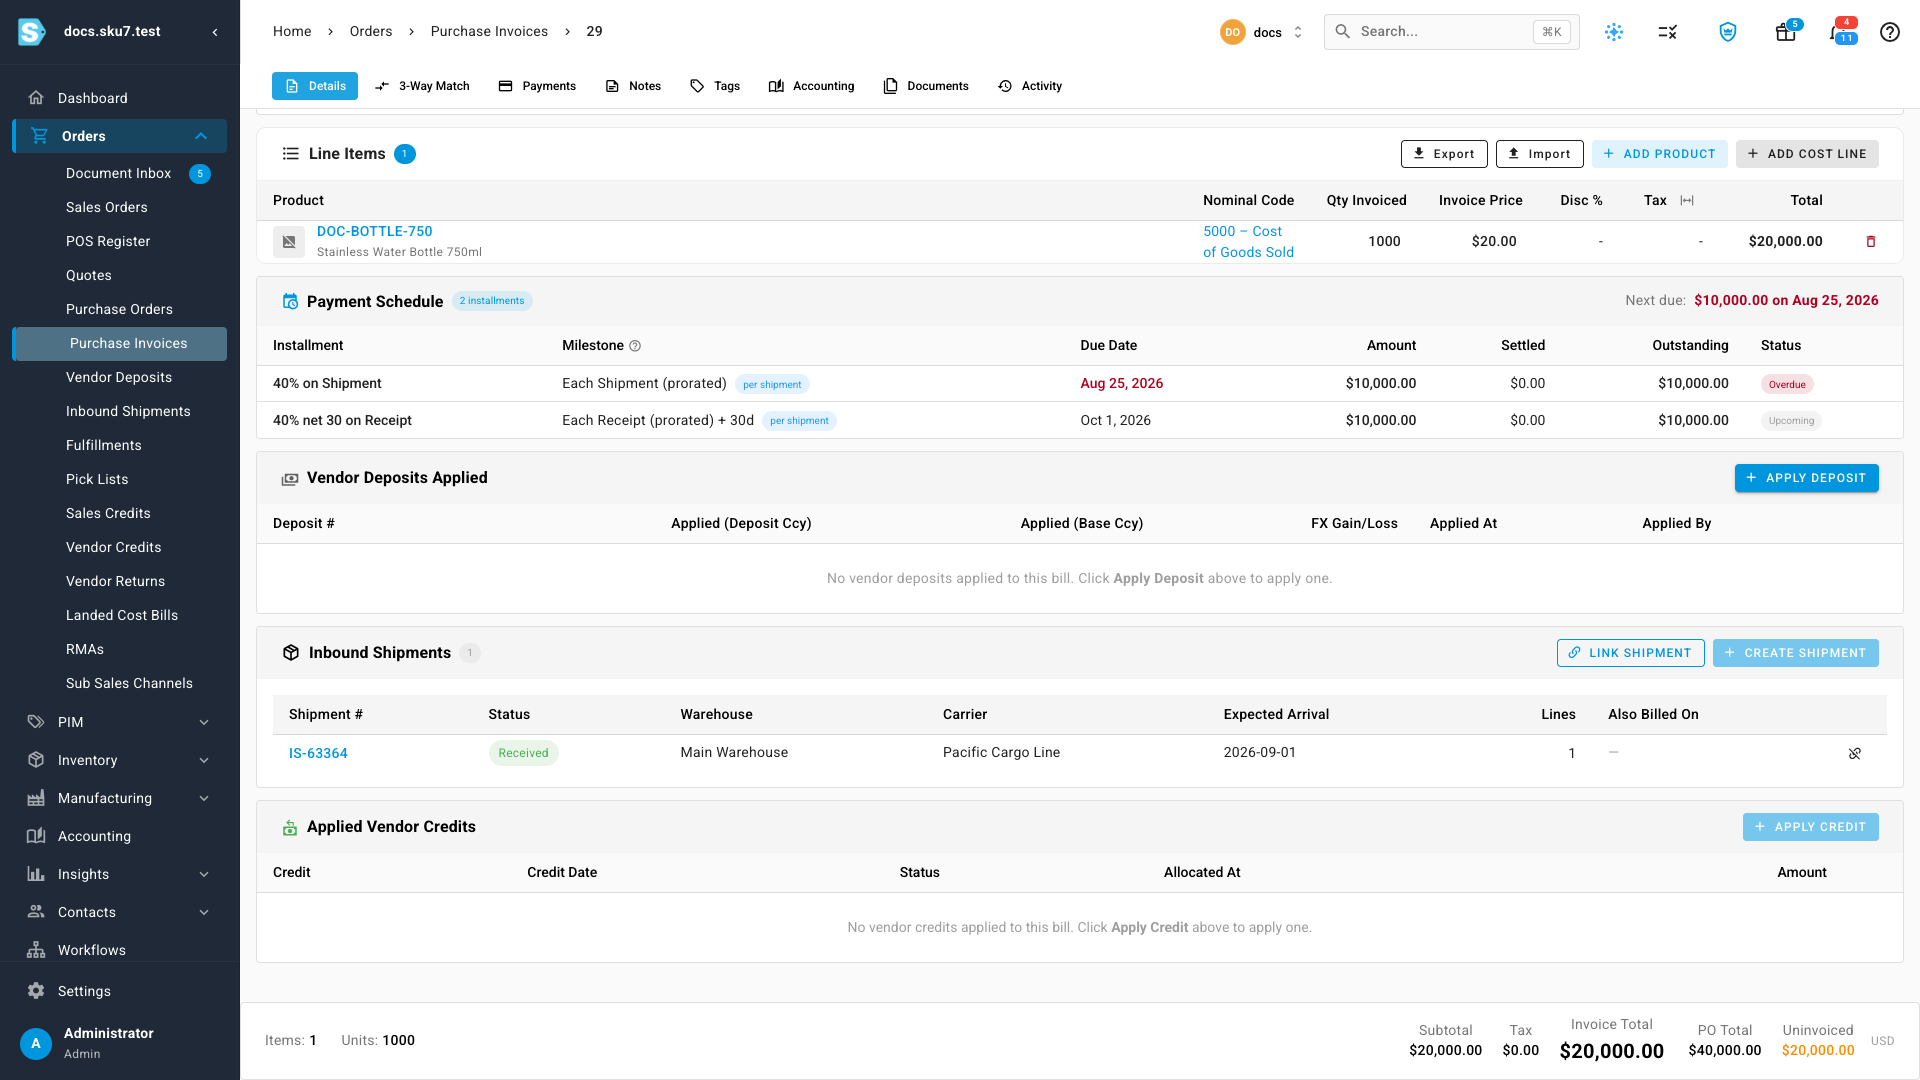Click the Administrator avatar

click(x=36, y=1043)
